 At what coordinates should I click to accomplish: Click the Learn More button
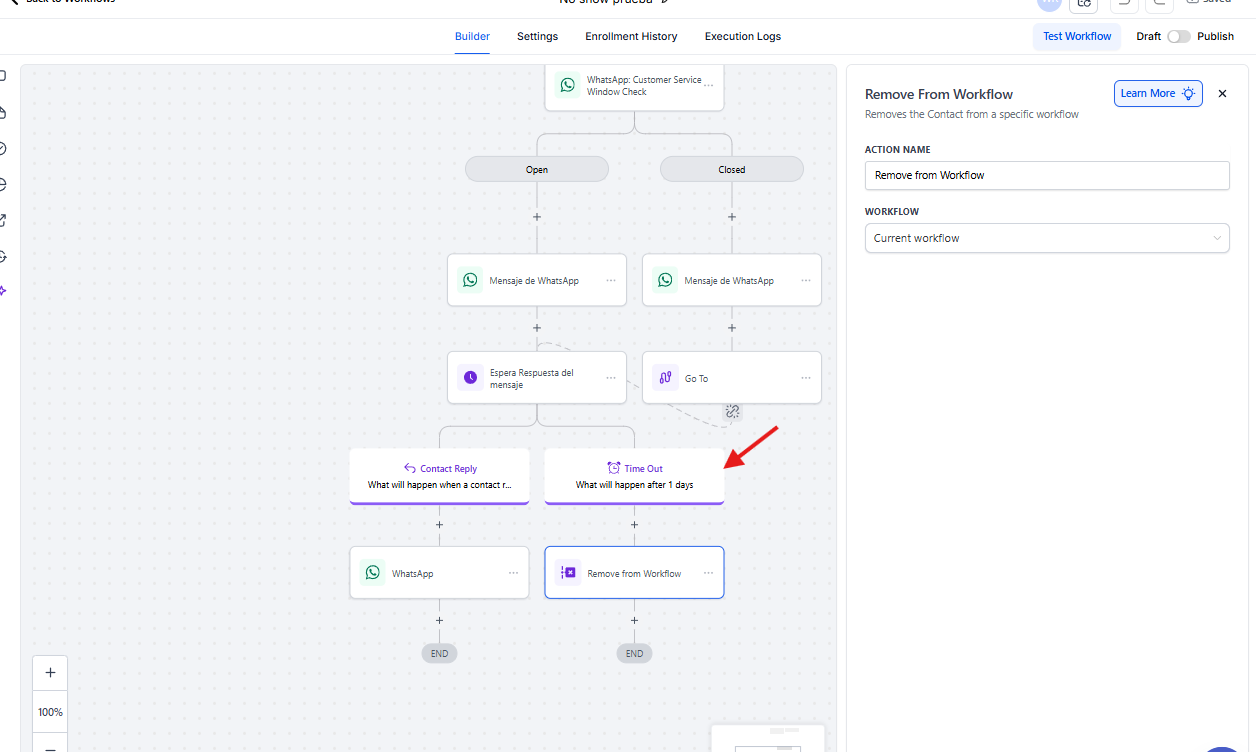tap(1157, 93)
